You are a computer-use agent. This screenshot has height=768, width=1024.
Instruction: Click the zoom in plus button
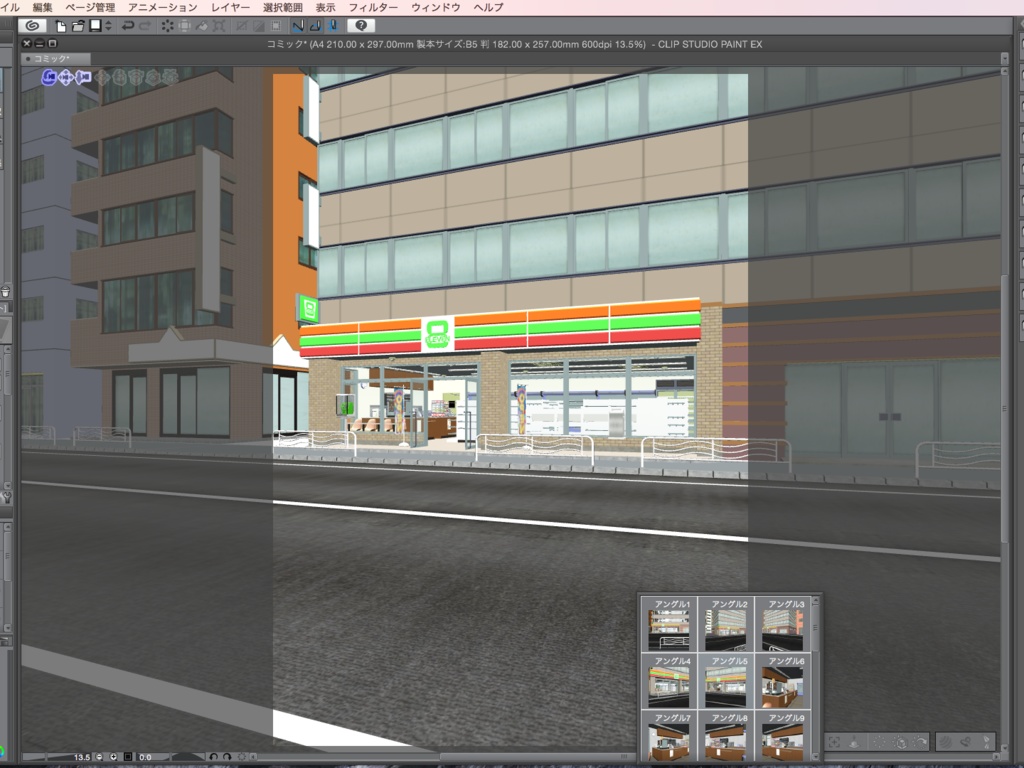113,757
